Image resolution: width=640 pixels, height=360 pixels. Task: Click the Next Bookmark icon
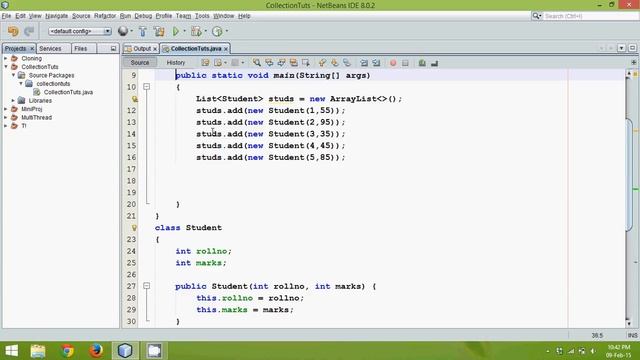pos(335,62)
